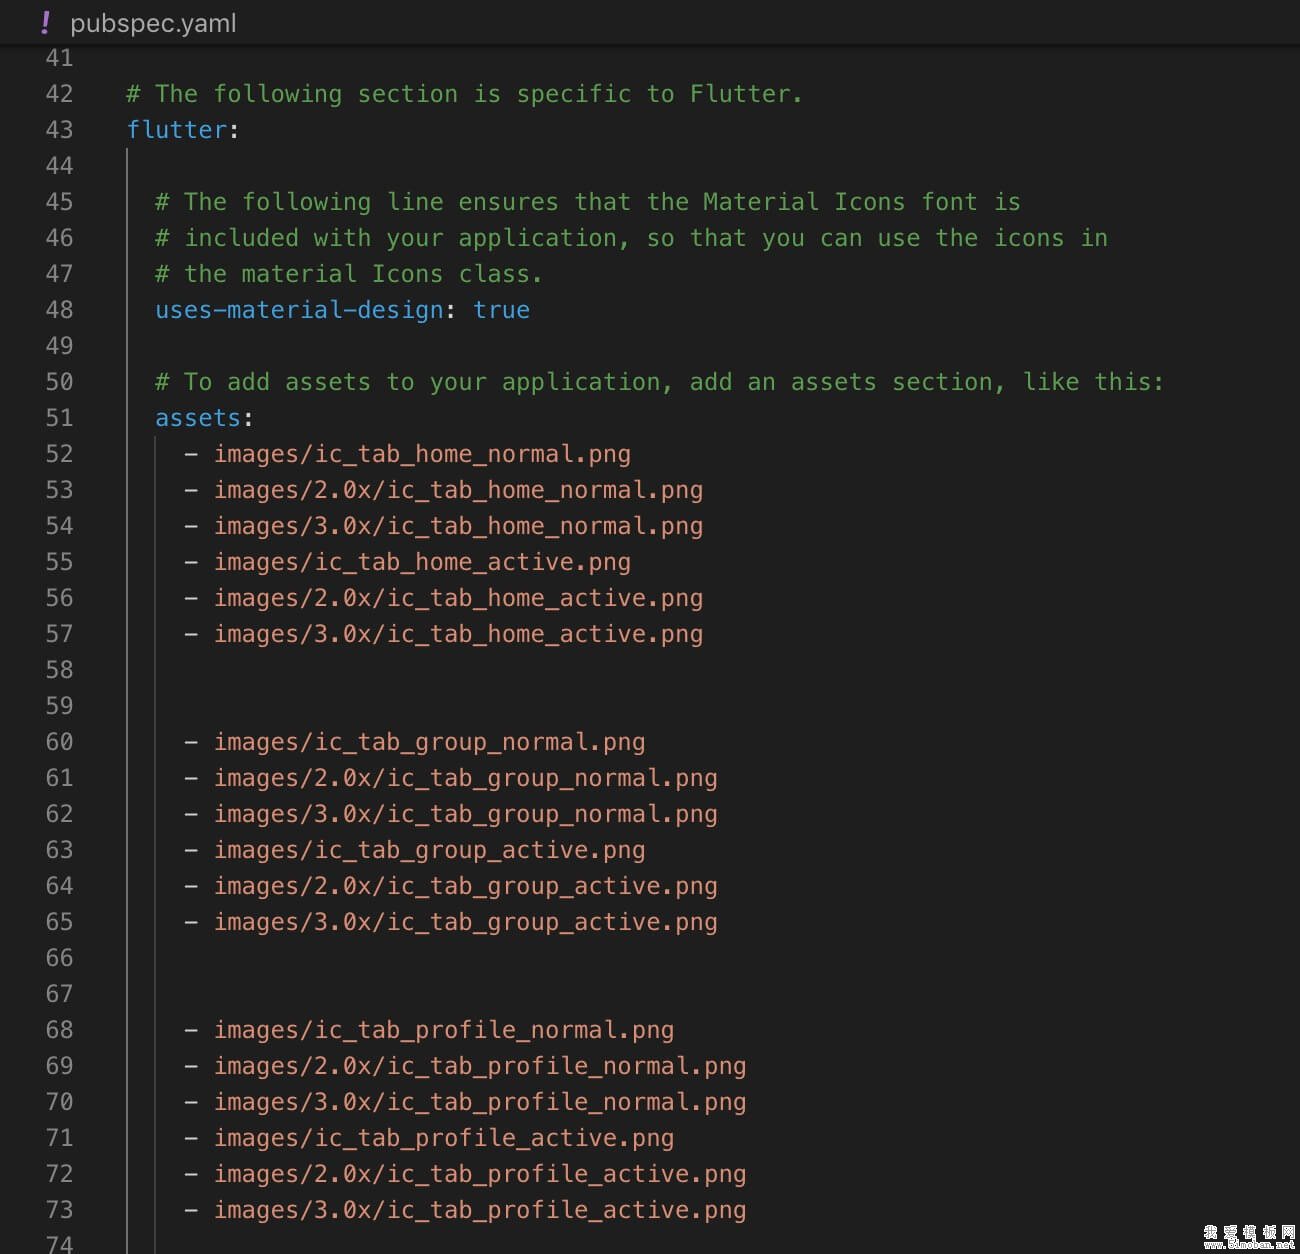Click the 'To add assets' comment line
This screenshot has width=1300, height=1254.
point(658,382)
